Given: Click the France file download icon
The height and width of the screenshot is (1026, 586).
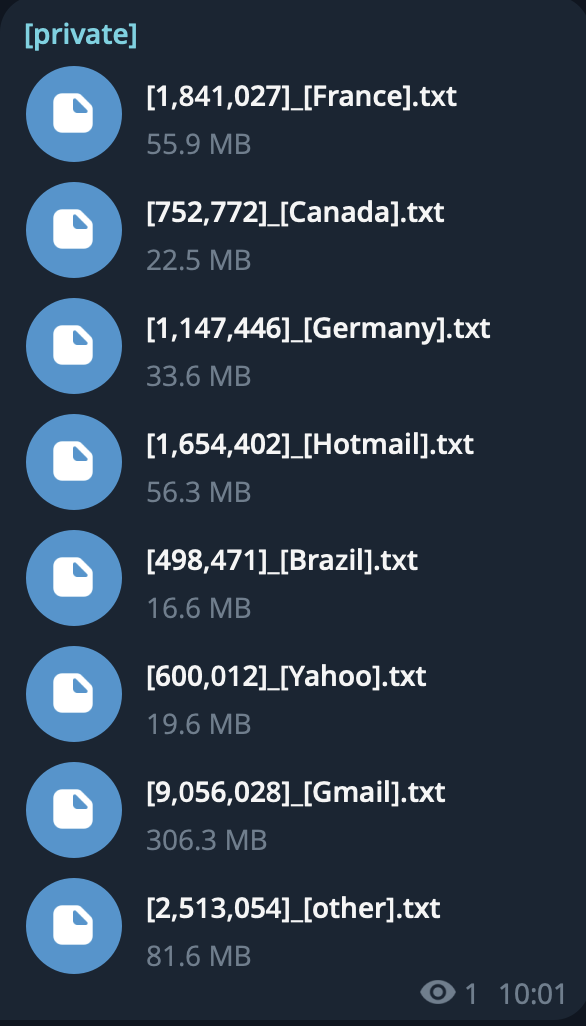Looking at the screenshot, I should click(x=74, y=114).
